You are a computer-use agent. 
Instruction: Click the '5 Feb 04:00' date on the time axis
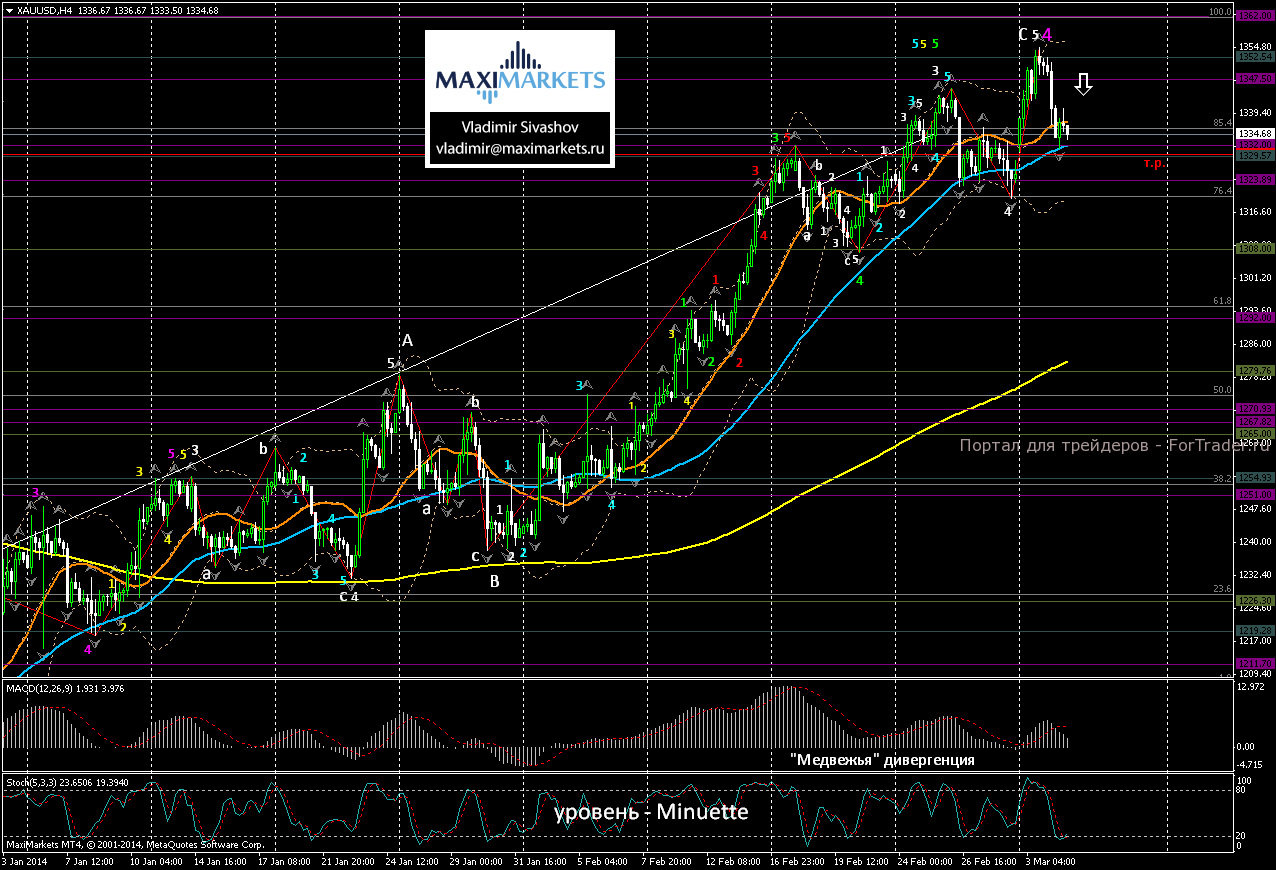pyautogui.click(x=604, y=860)
